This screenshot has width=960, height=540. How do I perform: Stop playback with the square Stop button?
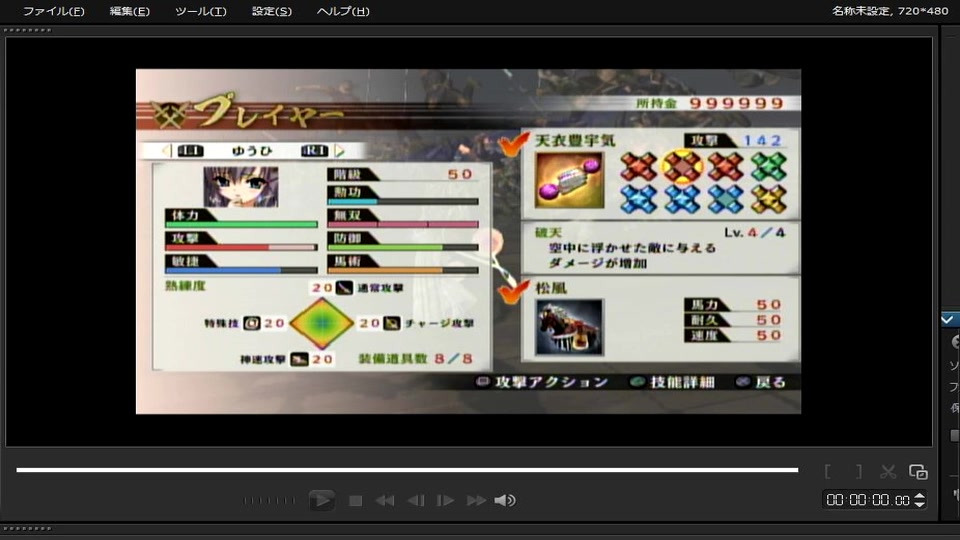(355, 501)
